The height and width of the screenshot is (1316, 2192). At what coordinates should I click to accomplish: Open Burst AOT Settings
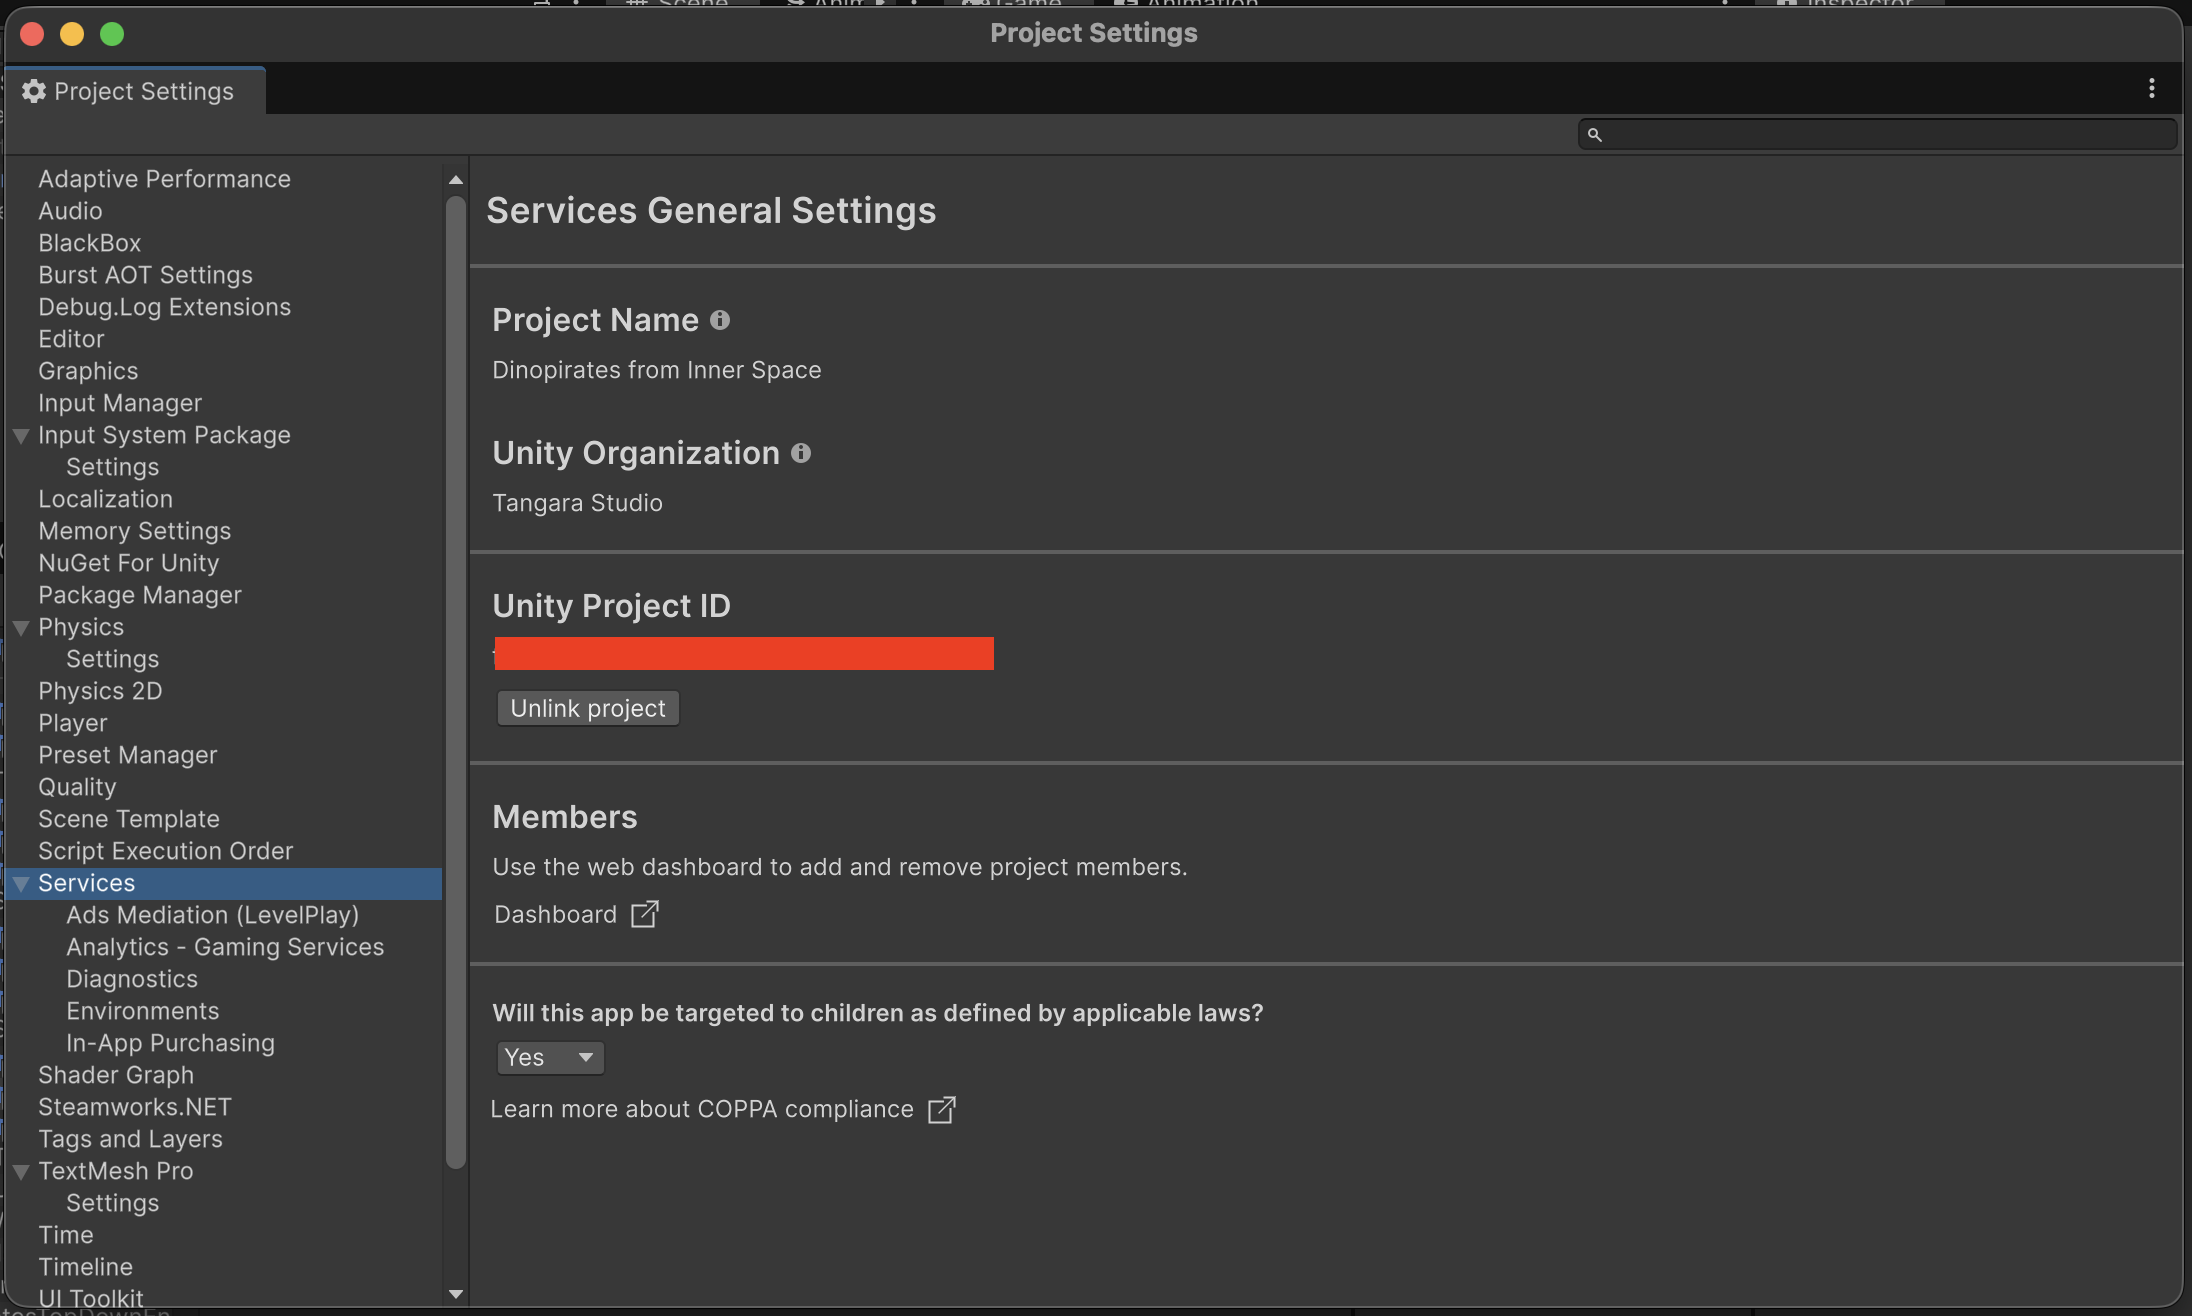click(x=145, y=275)
